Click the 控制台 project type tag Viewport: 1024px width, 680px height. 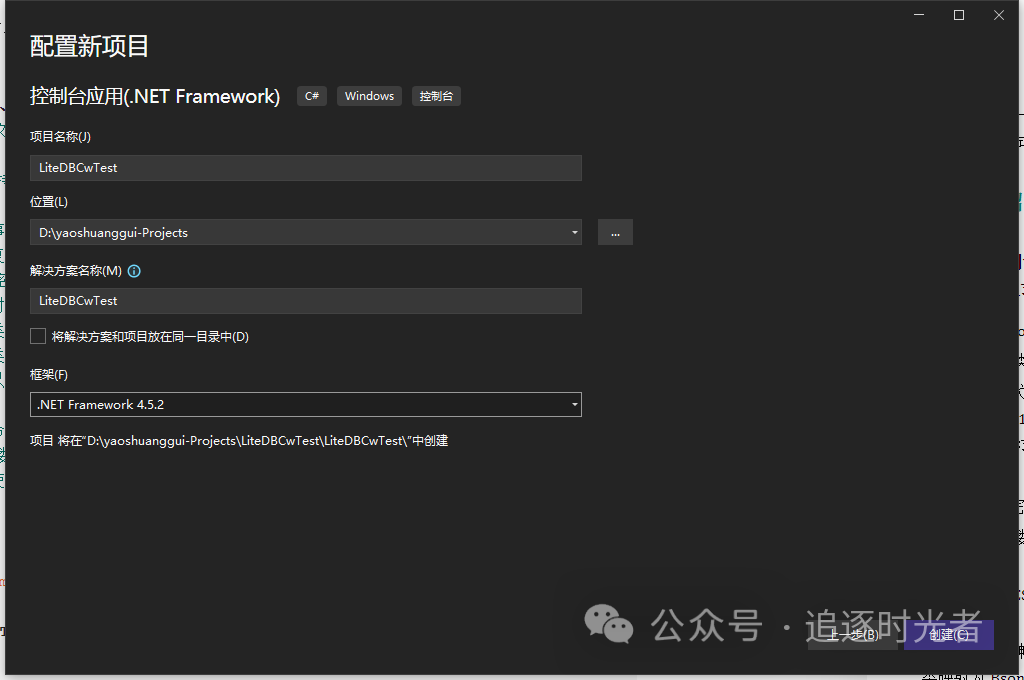(436, 96)
